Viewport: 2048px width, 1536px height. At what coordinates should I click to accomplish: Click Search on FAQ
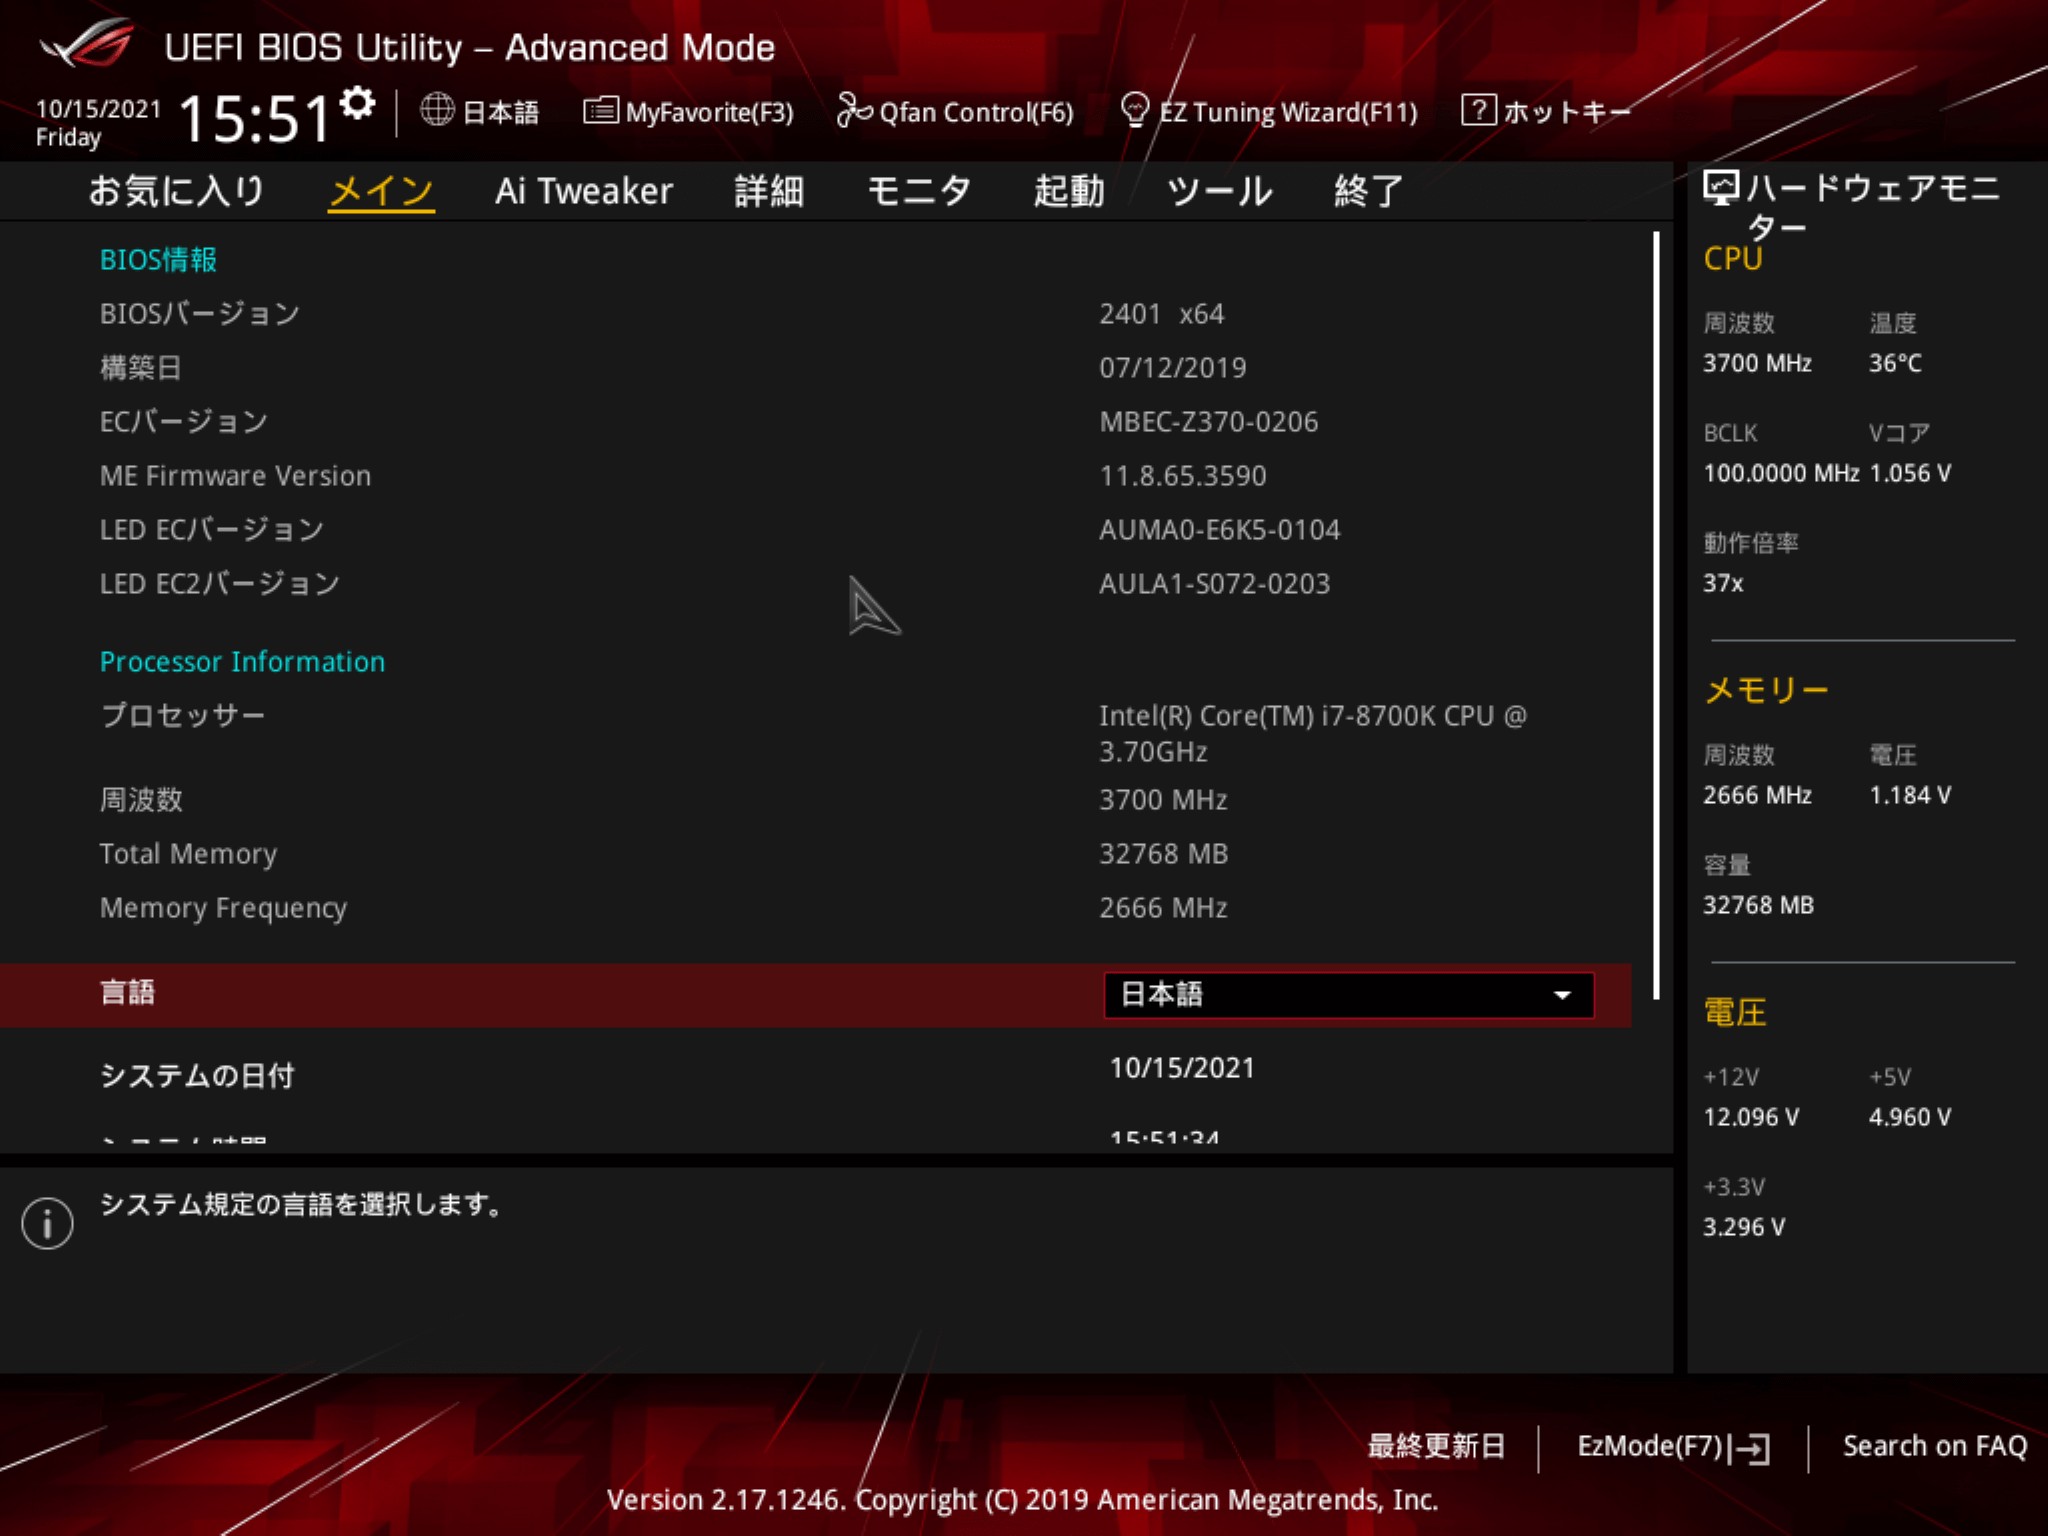[x=1934, y=1446]
